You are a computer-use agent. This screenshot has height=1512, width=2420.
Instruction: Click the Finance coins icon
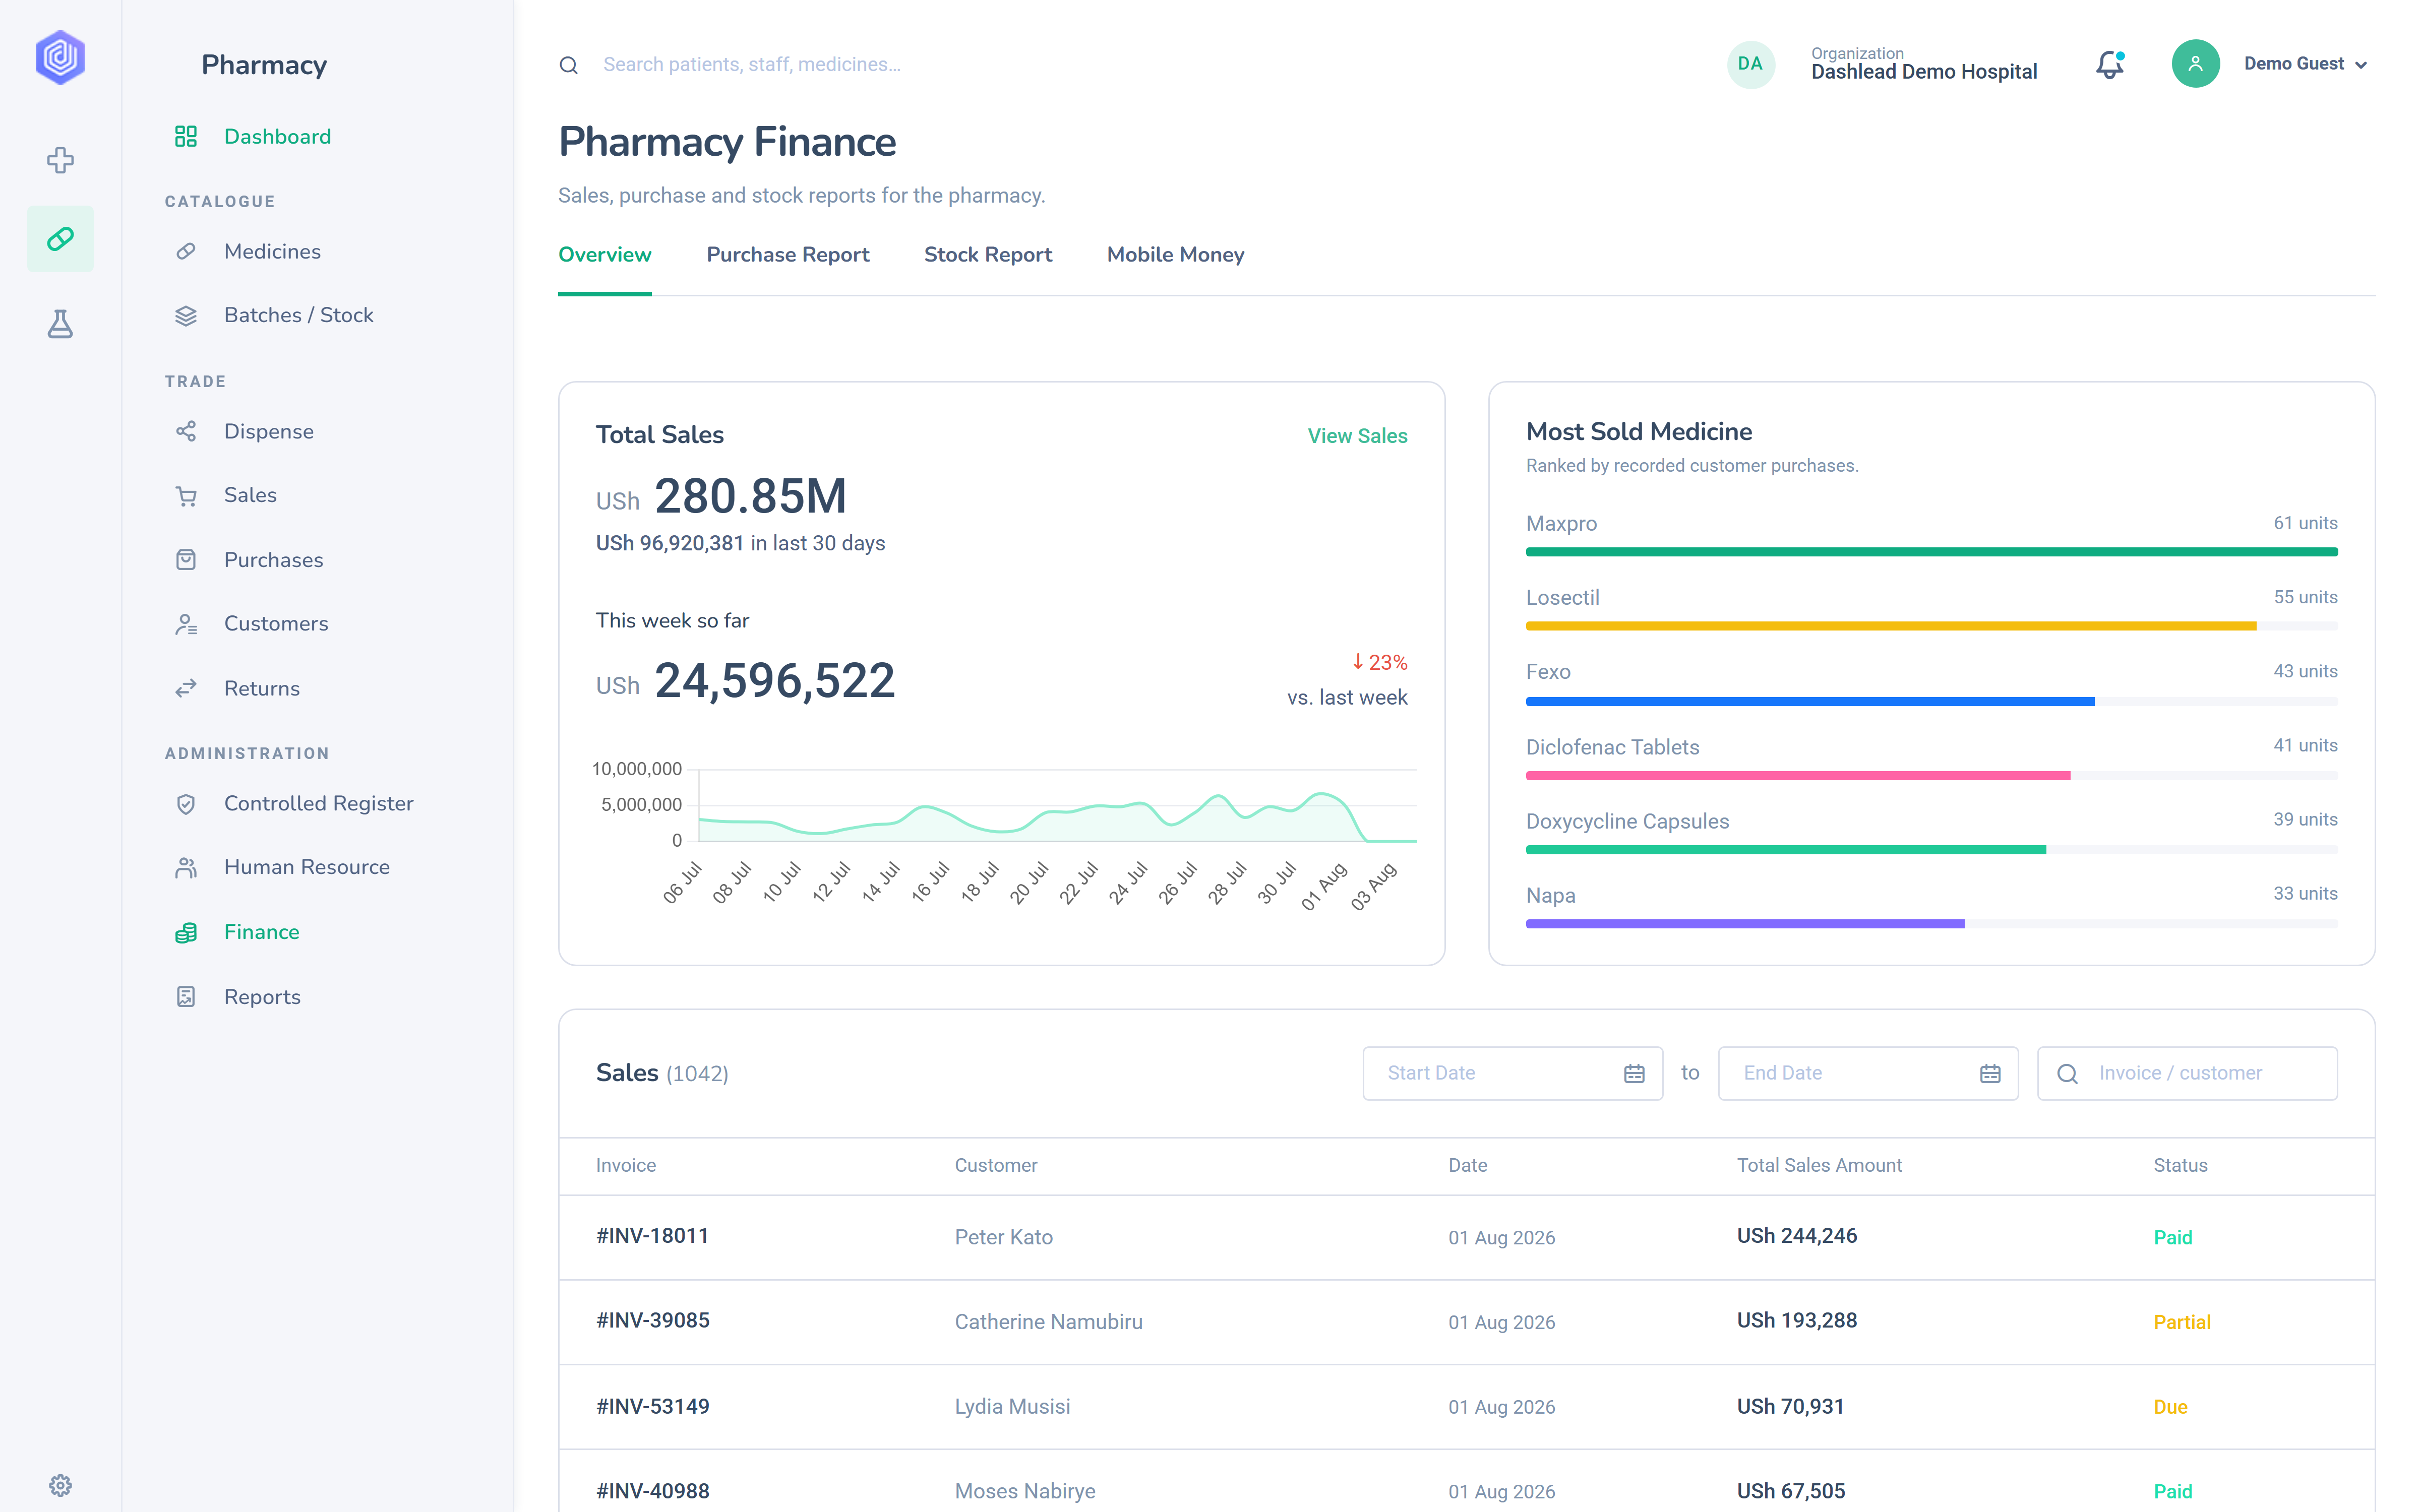coord(186,932)
